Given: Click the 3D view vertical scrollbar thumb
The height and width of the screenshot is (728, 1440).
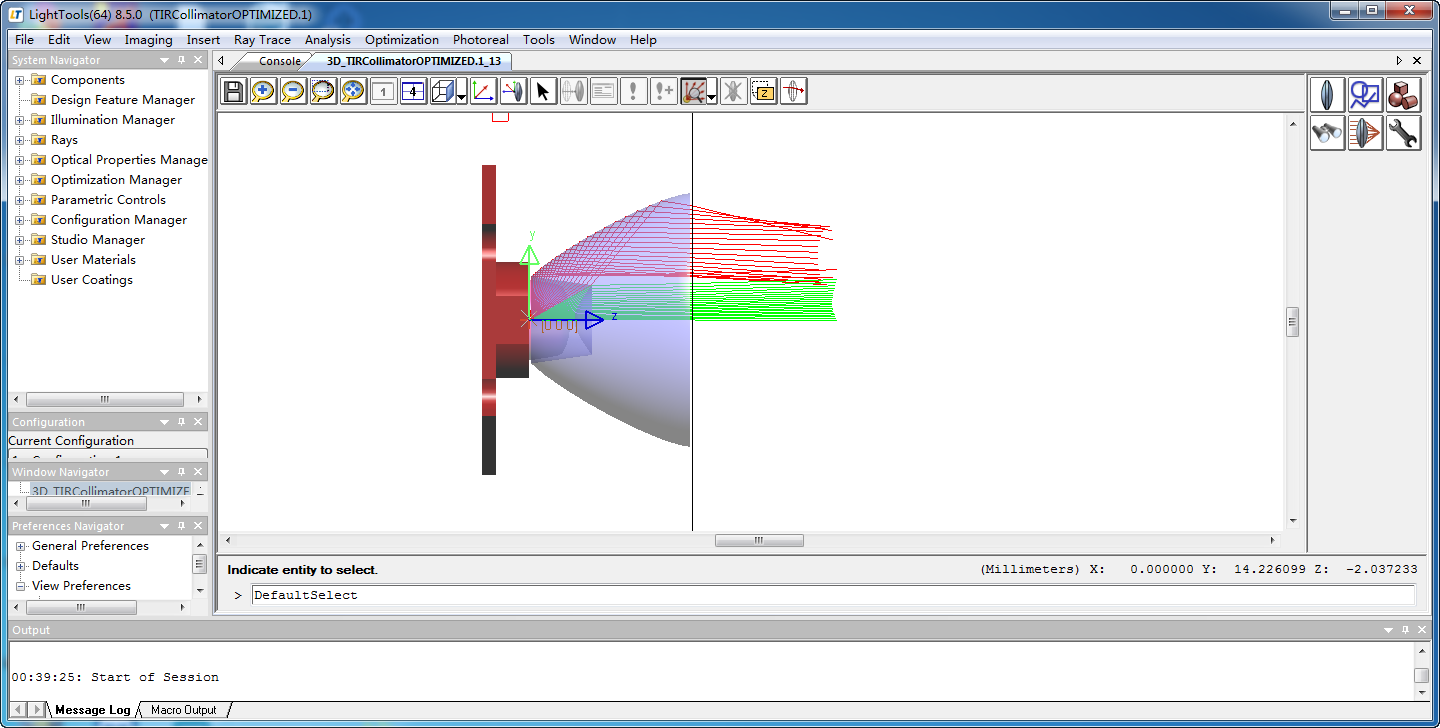Looking at the screenshot, I should click(x=1292, y=322).
